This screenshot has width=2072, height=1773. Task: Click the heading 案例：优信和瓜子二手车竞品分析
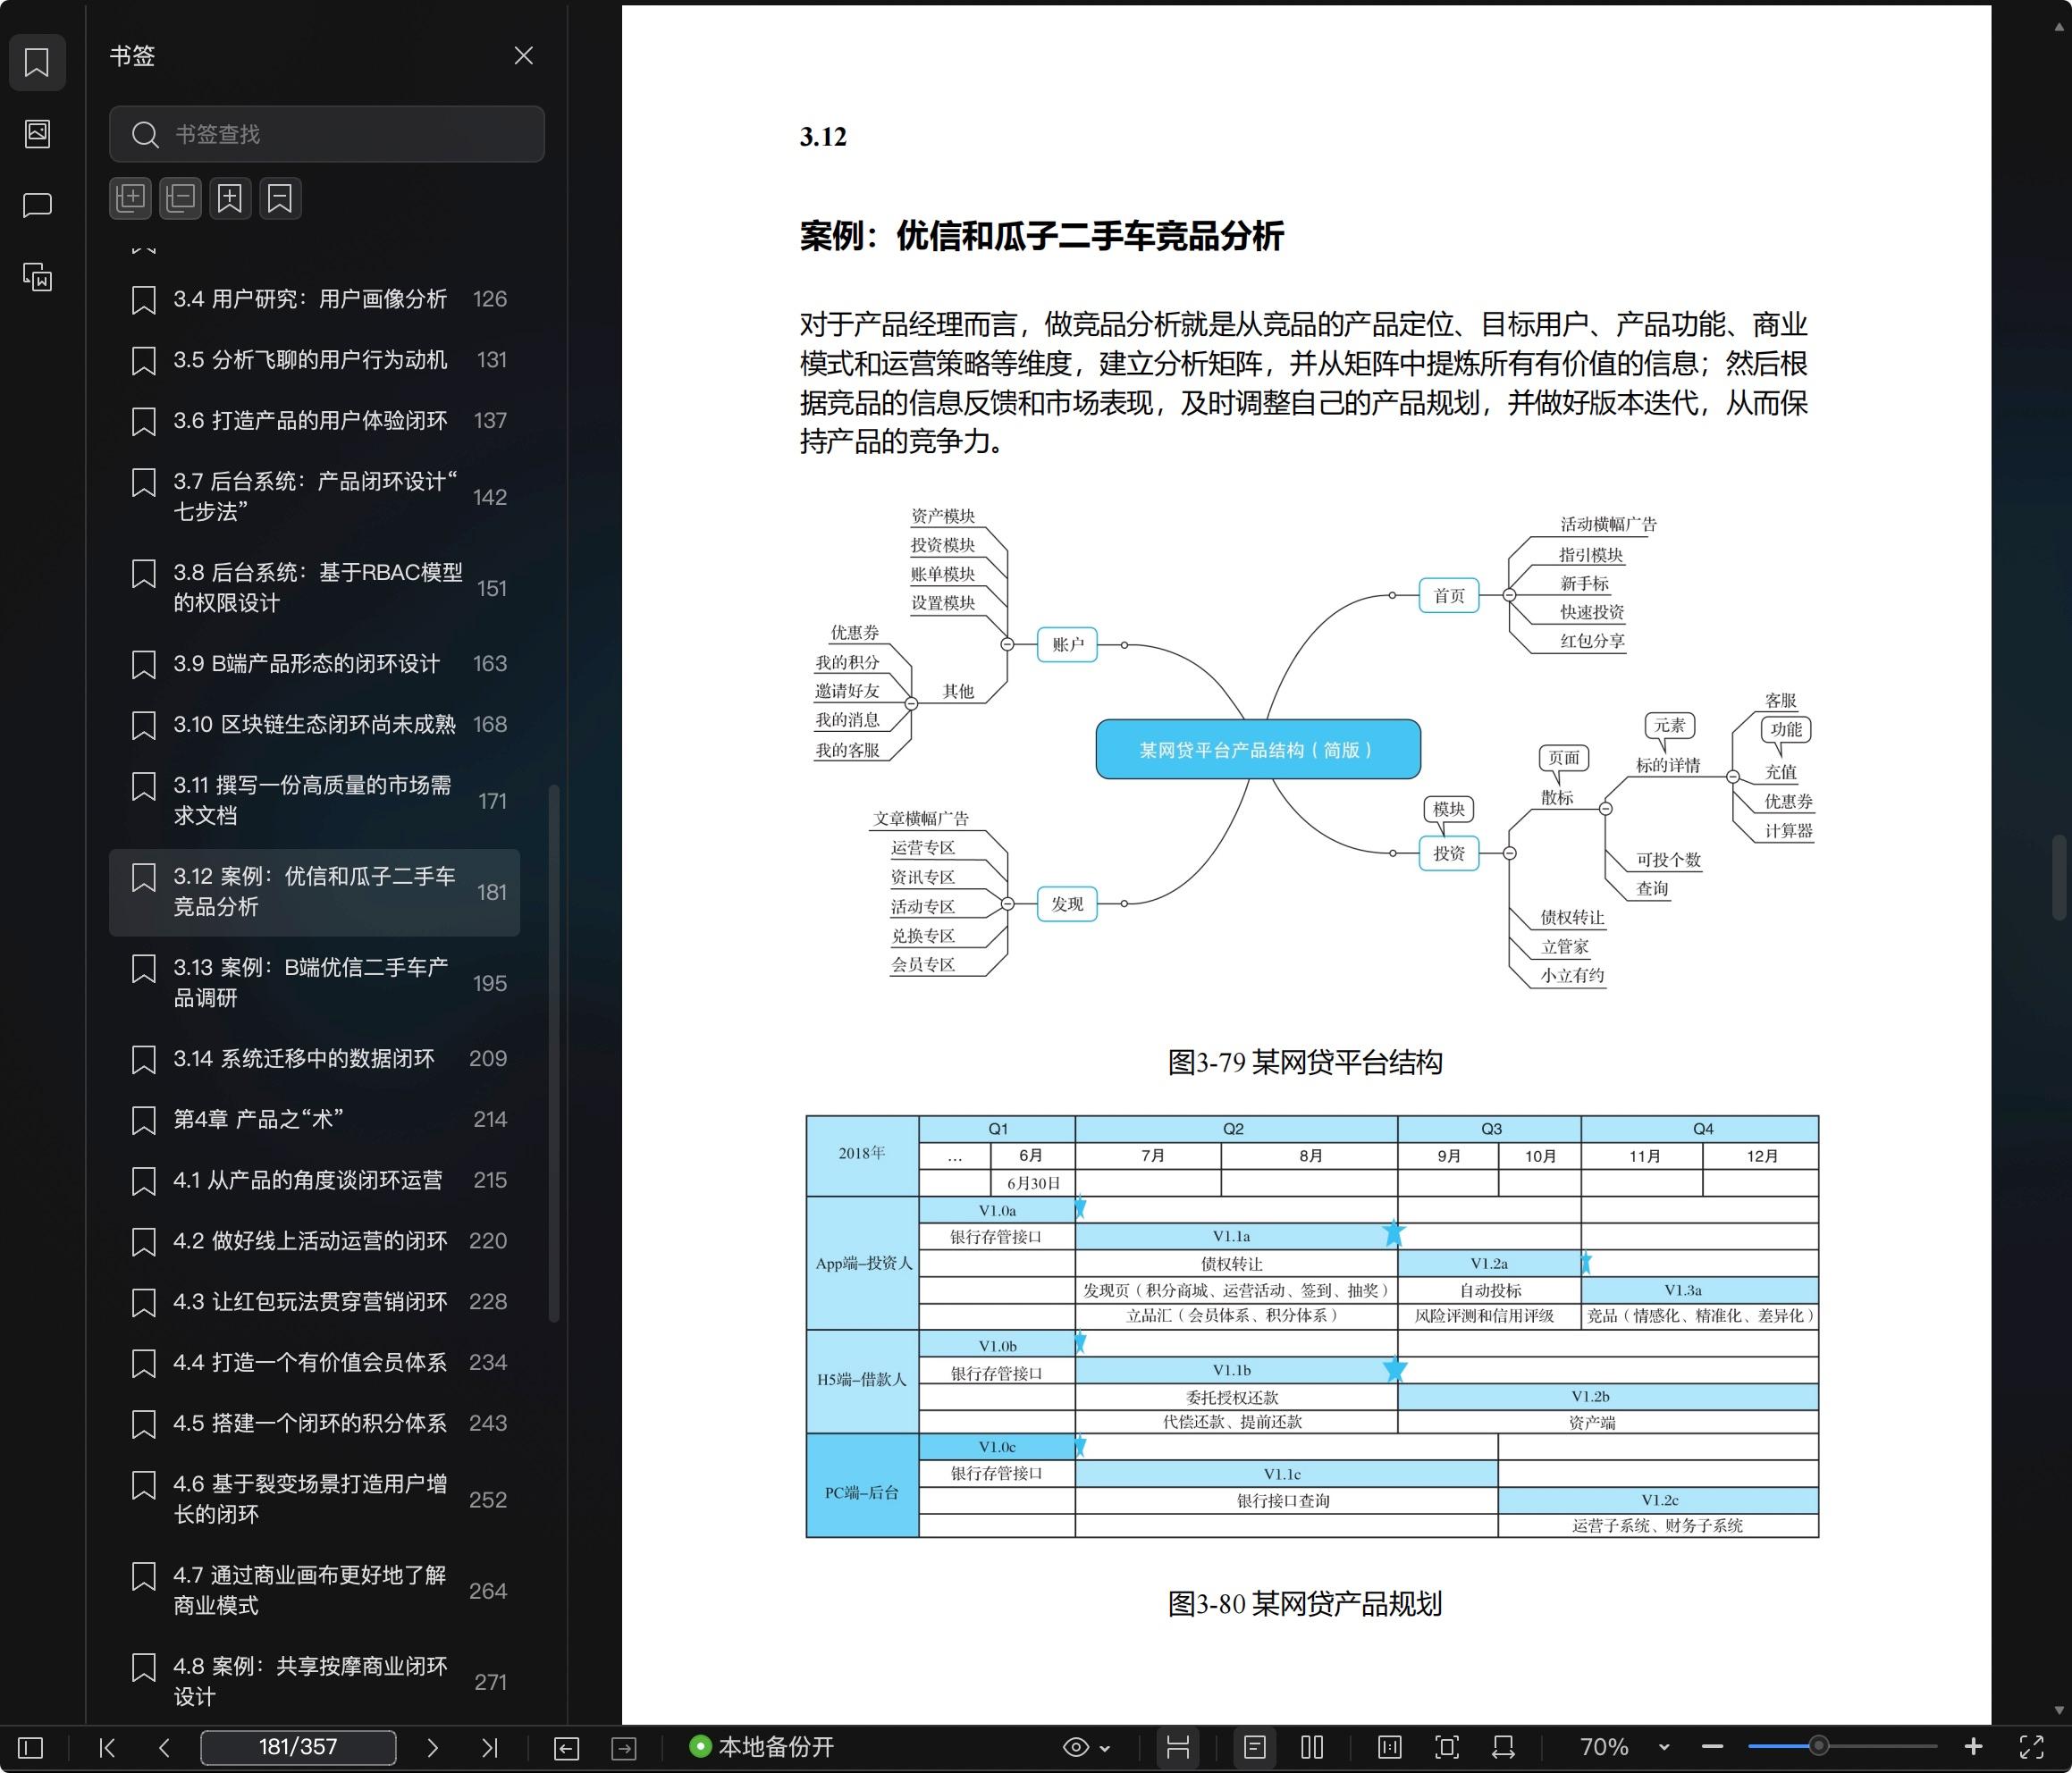[1041, 236]
